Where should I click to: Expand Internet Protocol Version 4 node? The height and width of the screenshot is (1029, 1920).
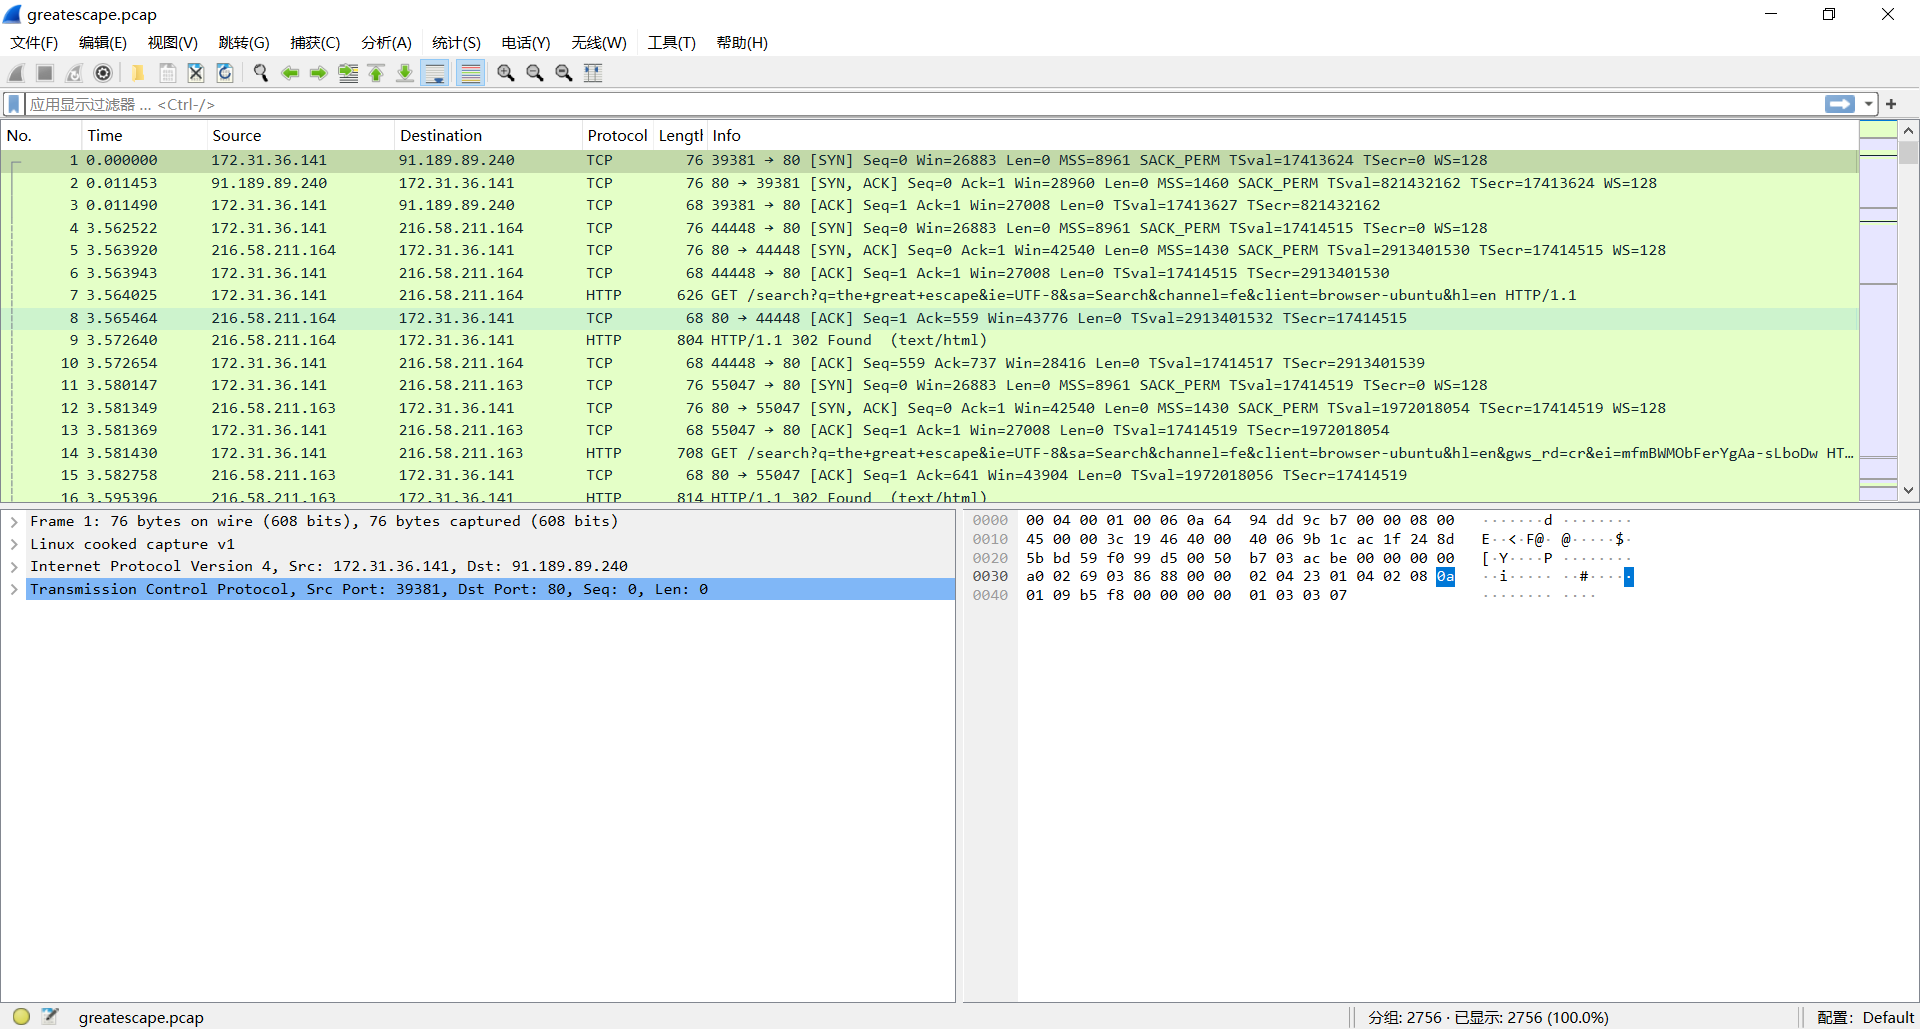pos(14,566)
